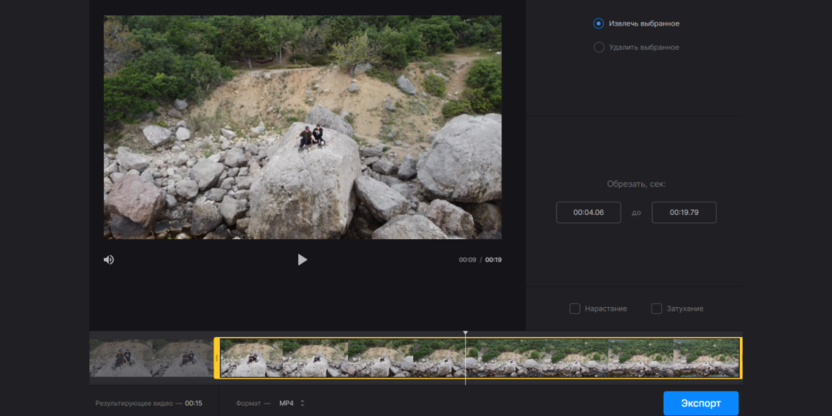832x416 pixels.
Task: Click the white playhead marker on timeline
Action: 465,334
